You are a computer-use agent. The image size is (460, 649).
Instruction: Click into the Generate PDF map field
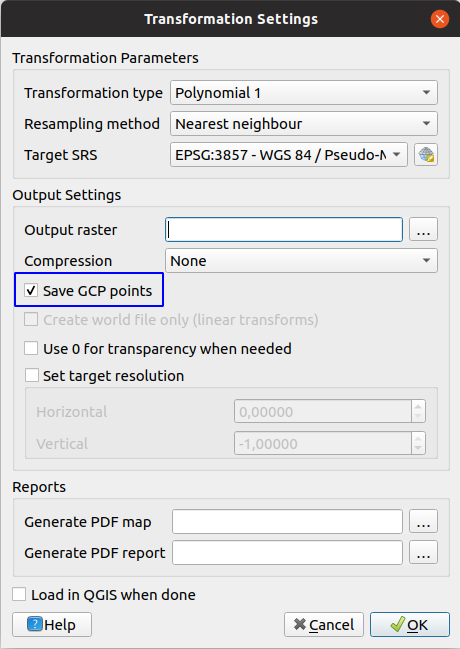pyautogui.click(x=287, y=521)
